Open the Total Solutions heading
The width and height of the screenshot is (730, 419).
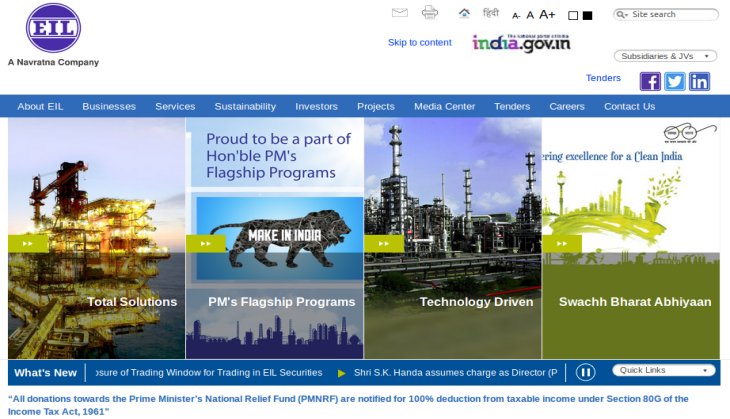(132, 302)
